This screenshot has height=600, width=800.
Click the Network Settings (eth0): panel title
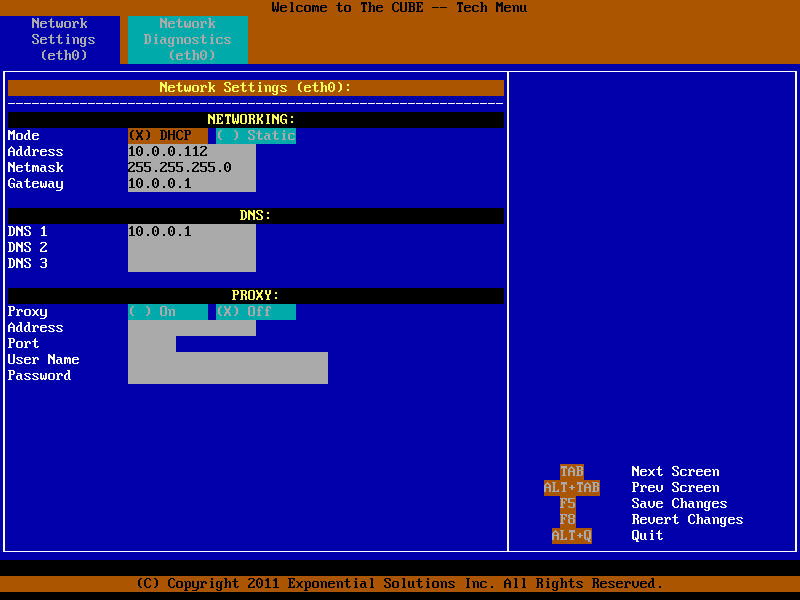pyautogui.click(x=256, y=88)
